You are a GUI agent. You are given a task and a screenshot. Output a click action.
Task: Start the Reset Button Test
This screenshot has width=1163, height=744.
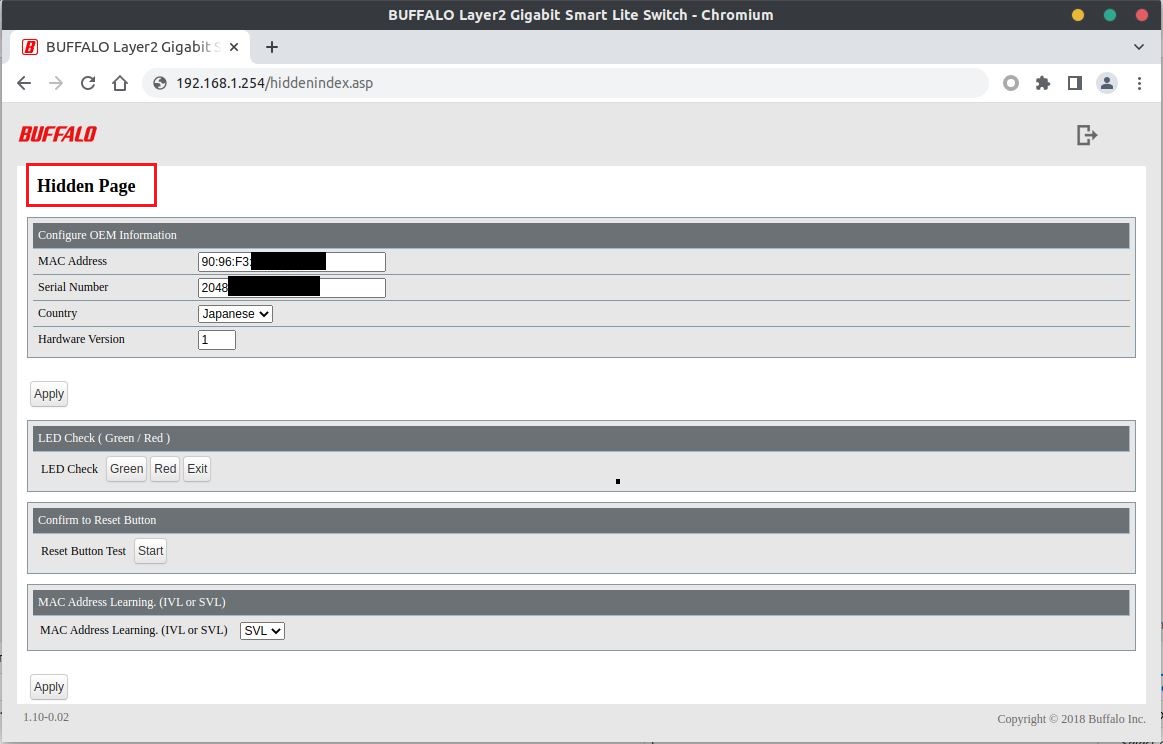150,551
